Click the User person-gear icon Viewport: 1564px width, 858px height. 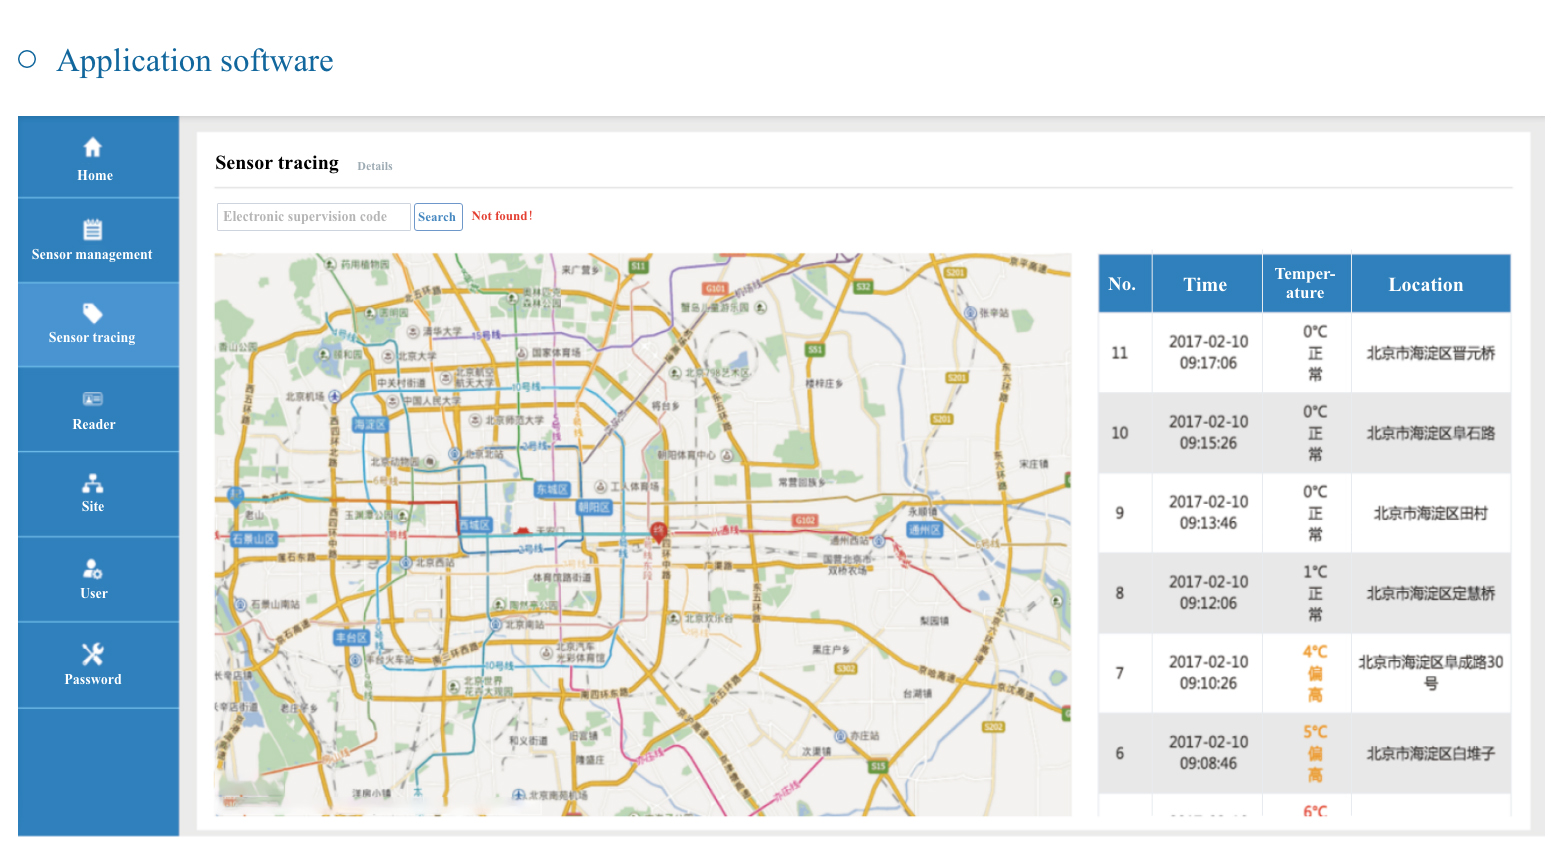coord(92,569)
